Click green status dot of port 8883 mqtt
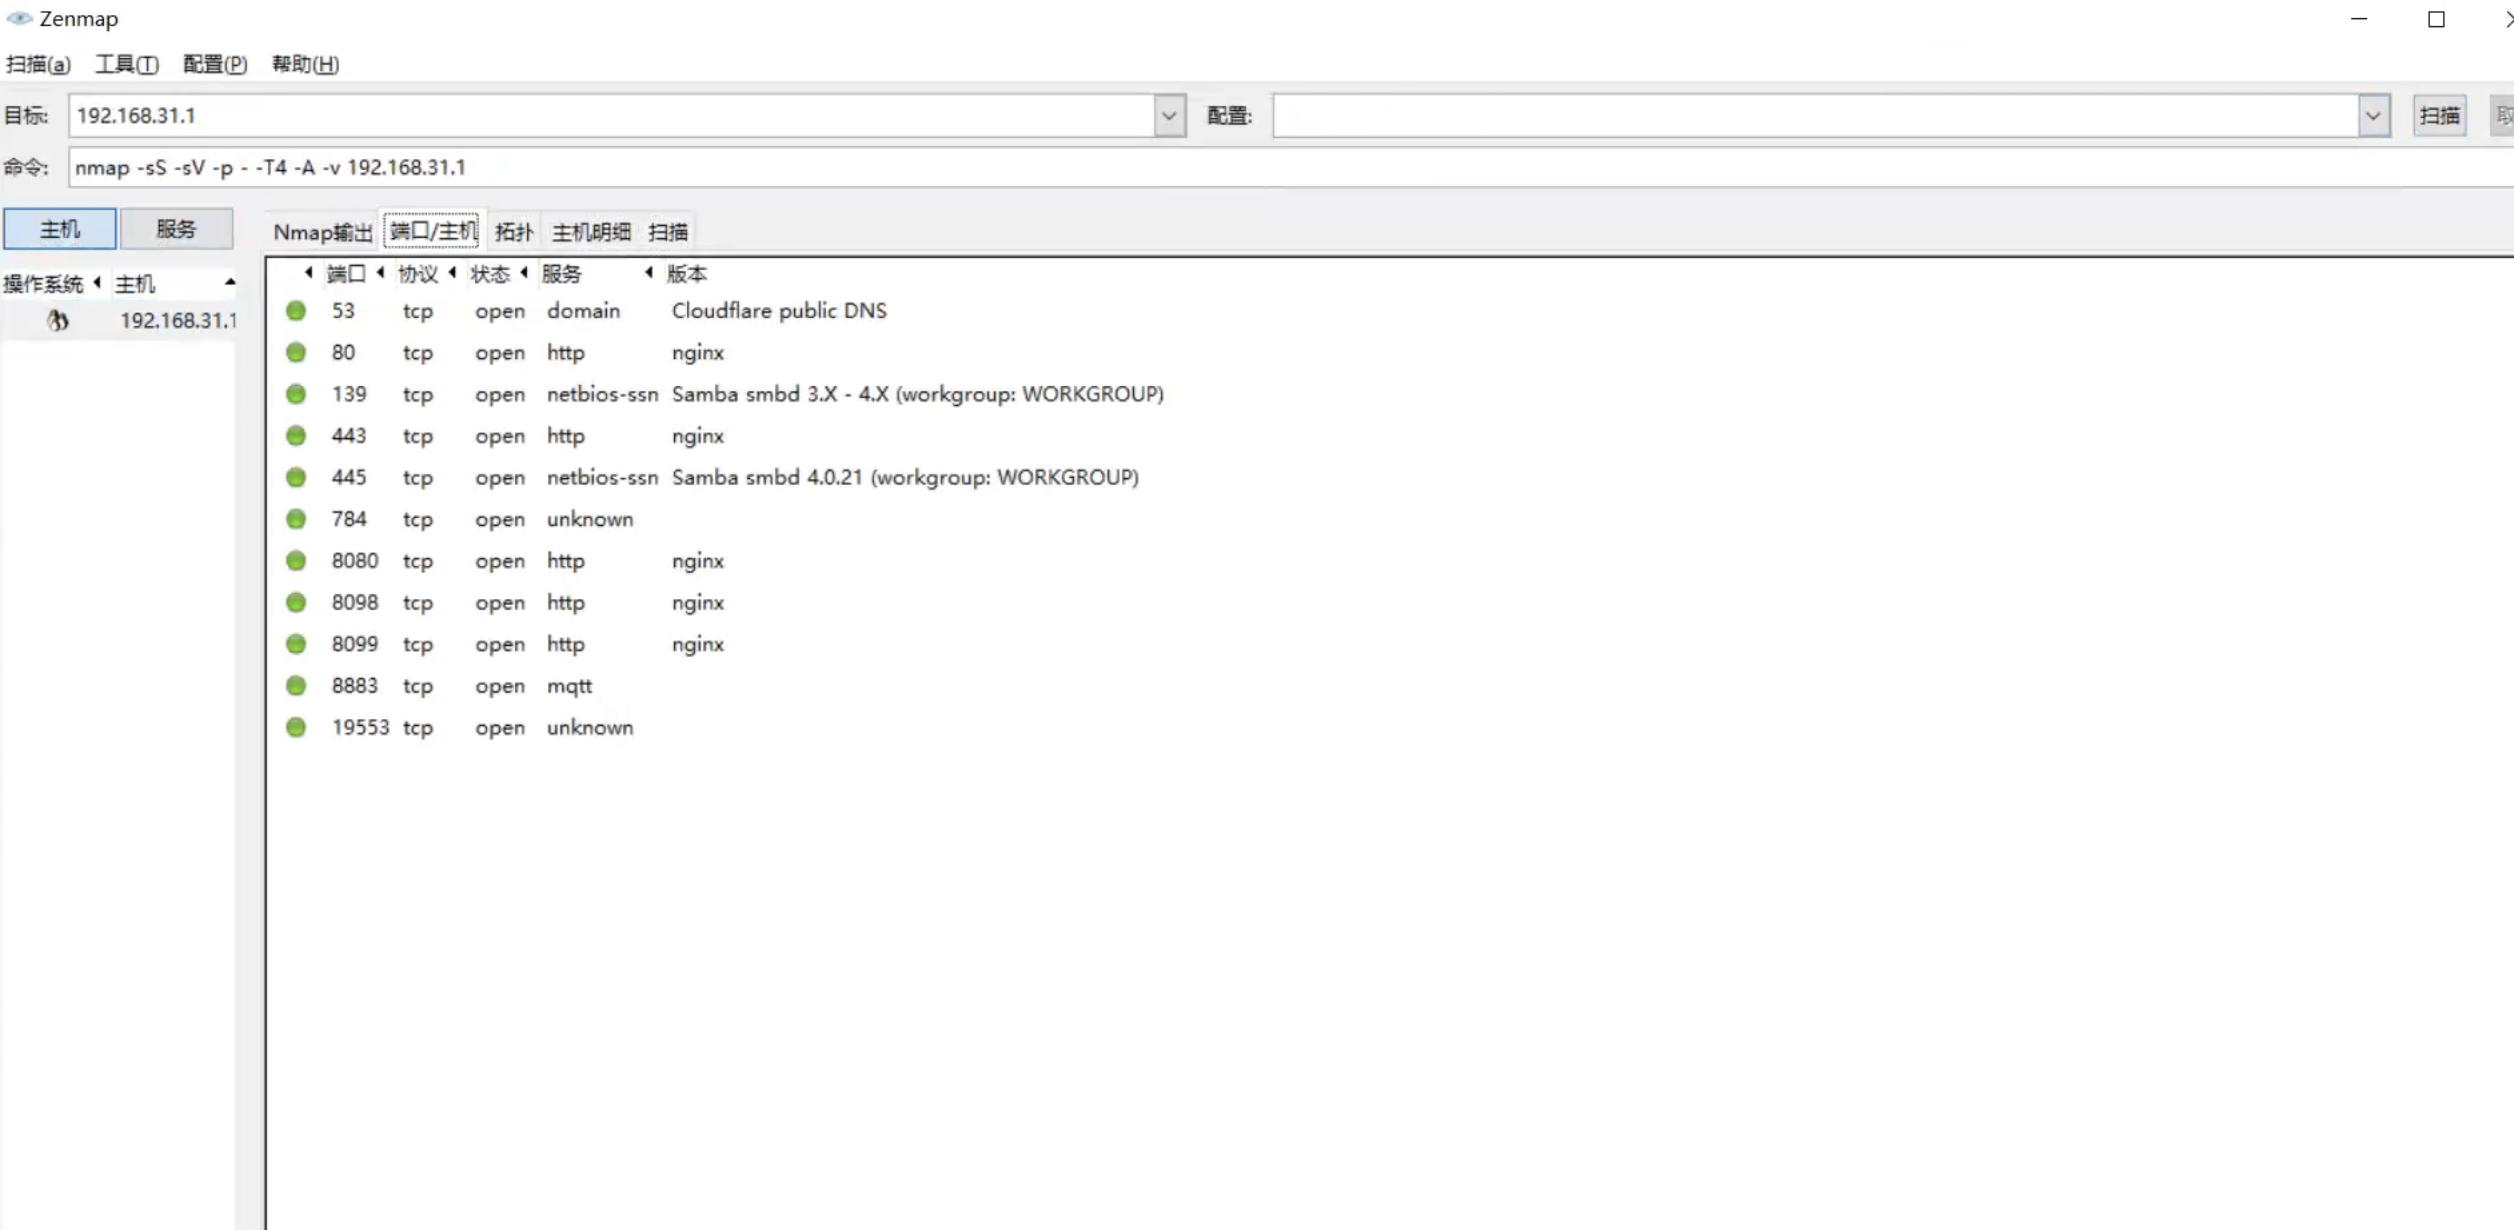The width and height of the screenshot is (2514, 1230). (x=296, y=686)
